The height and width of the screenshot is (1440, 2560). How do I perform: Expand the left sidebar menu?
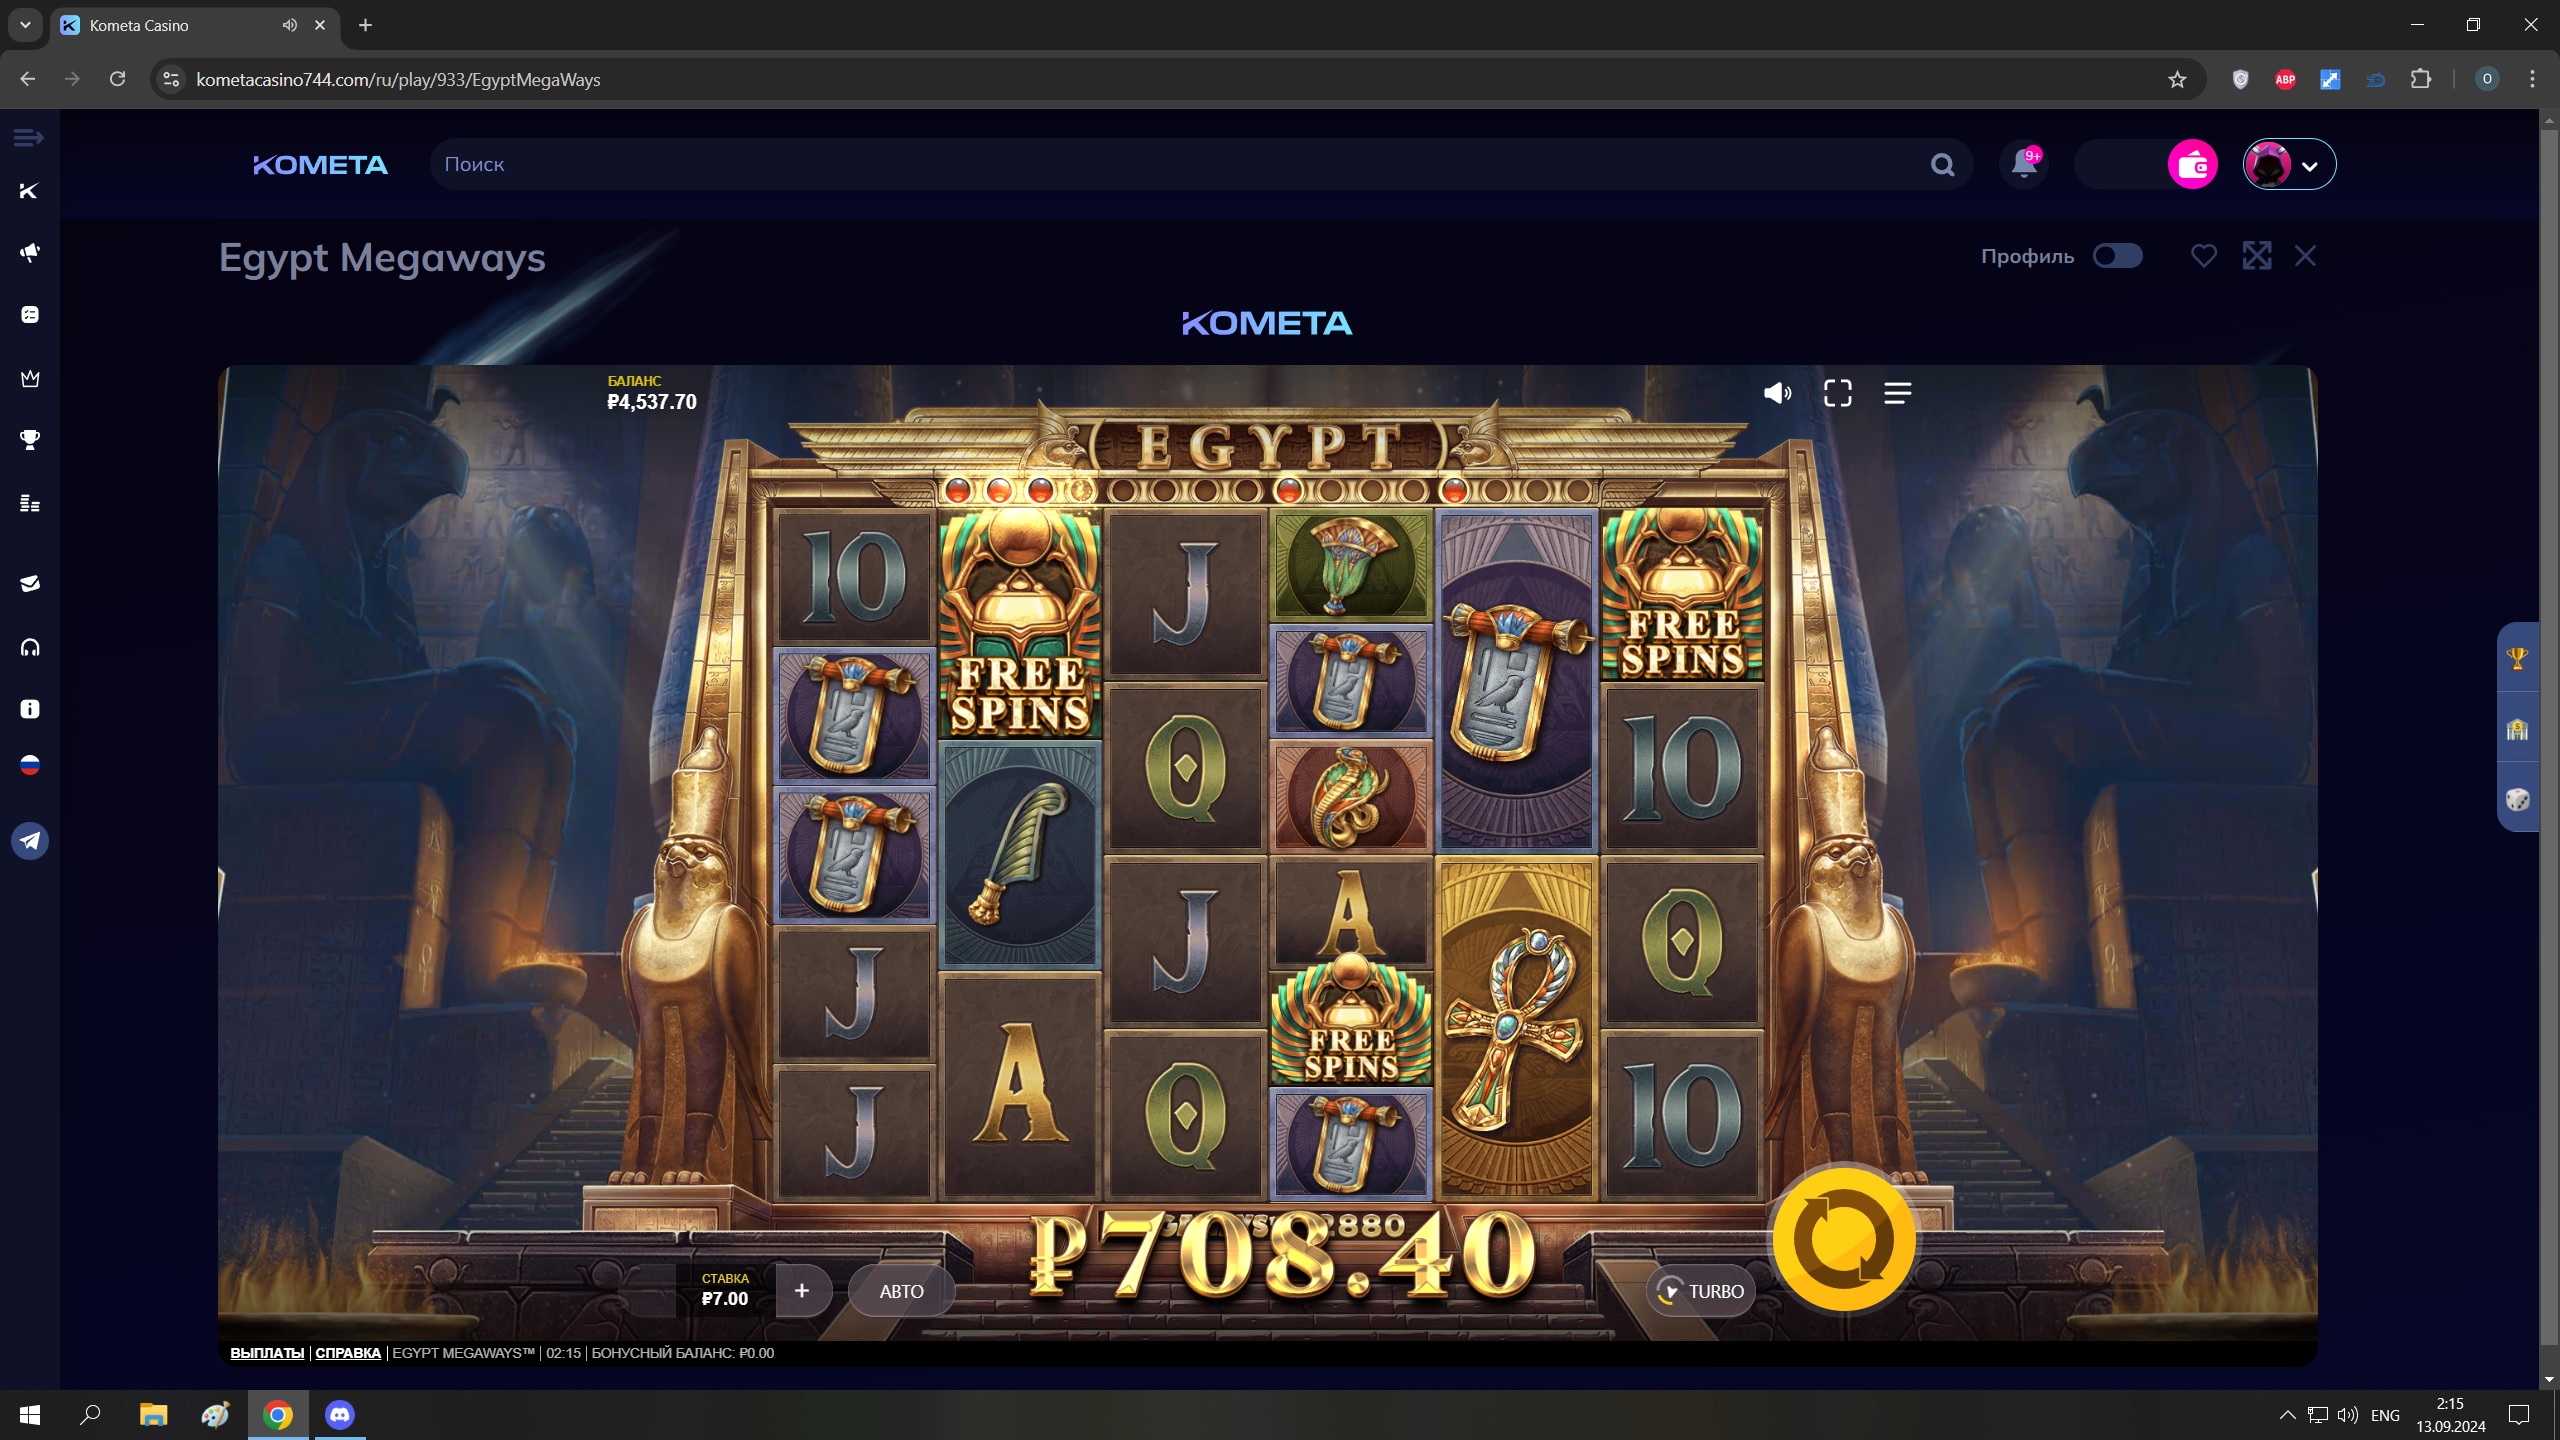[28, 137]
